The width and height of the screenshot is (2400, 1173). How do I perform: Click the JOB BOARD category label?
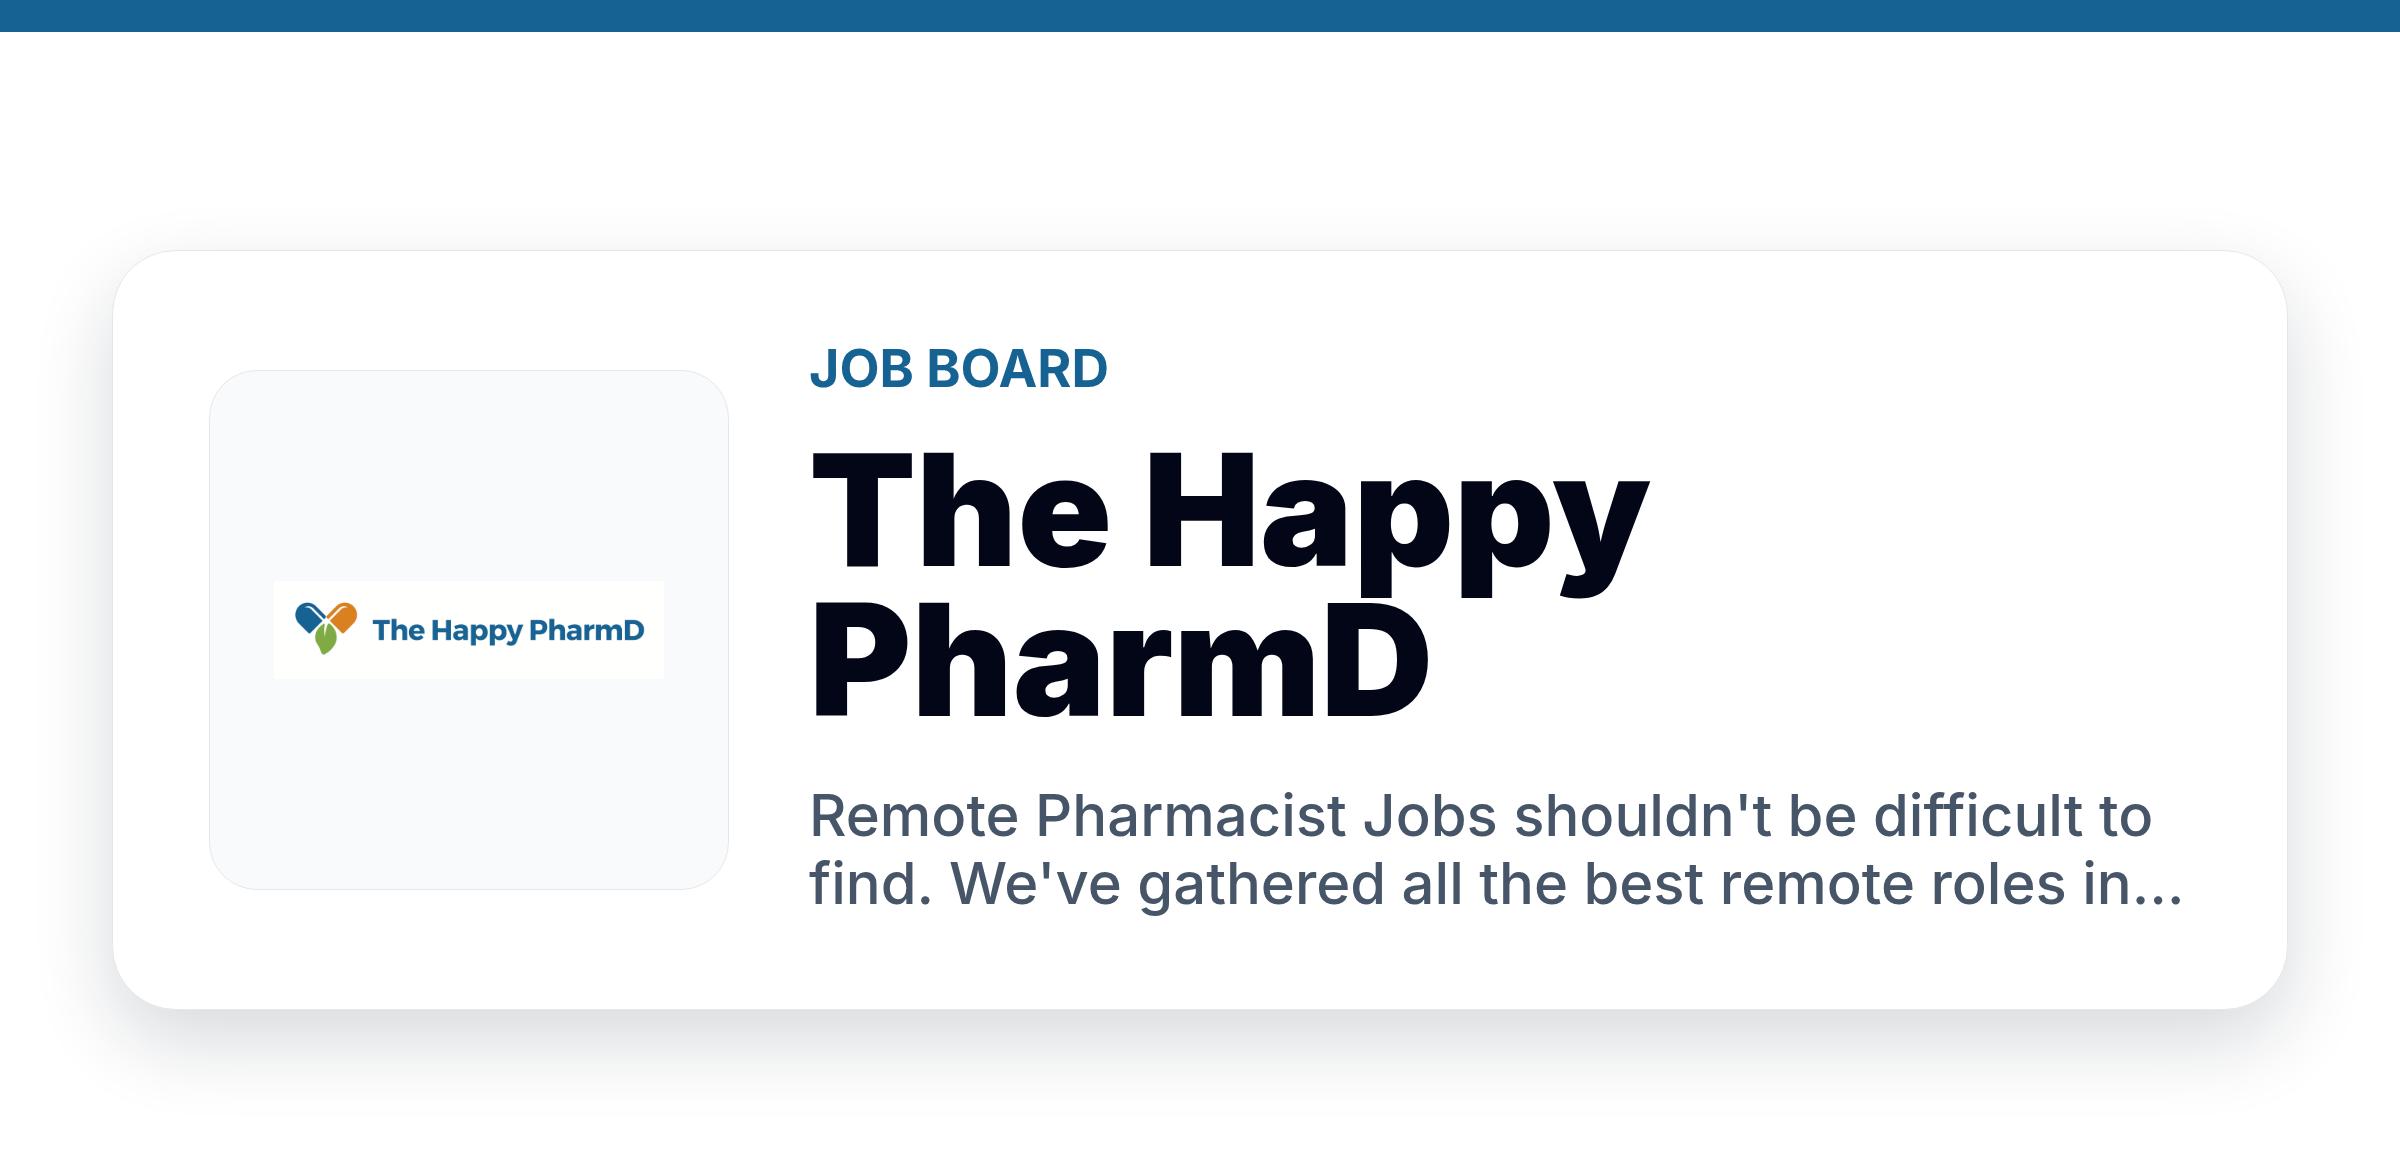(x=958, y=368)
